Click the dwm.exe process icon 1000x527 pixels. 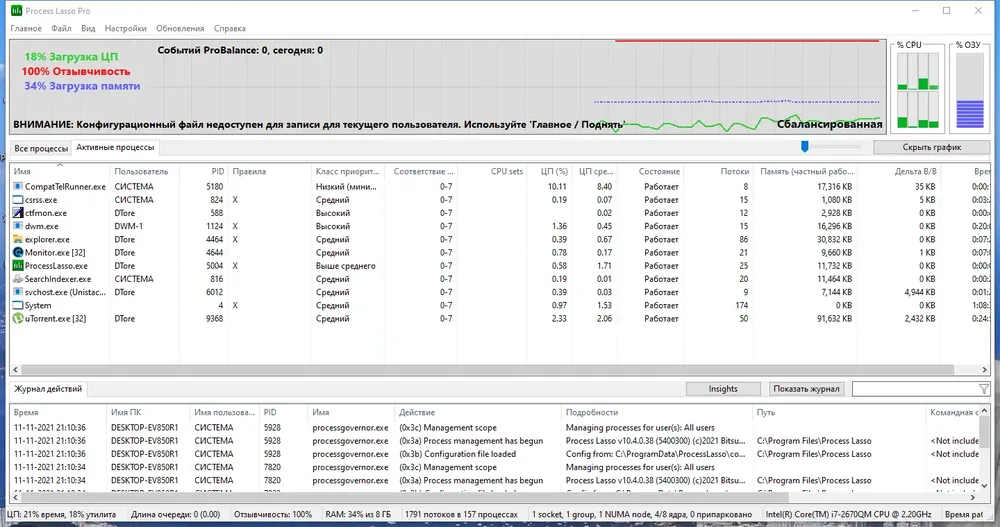click(18, 226)
